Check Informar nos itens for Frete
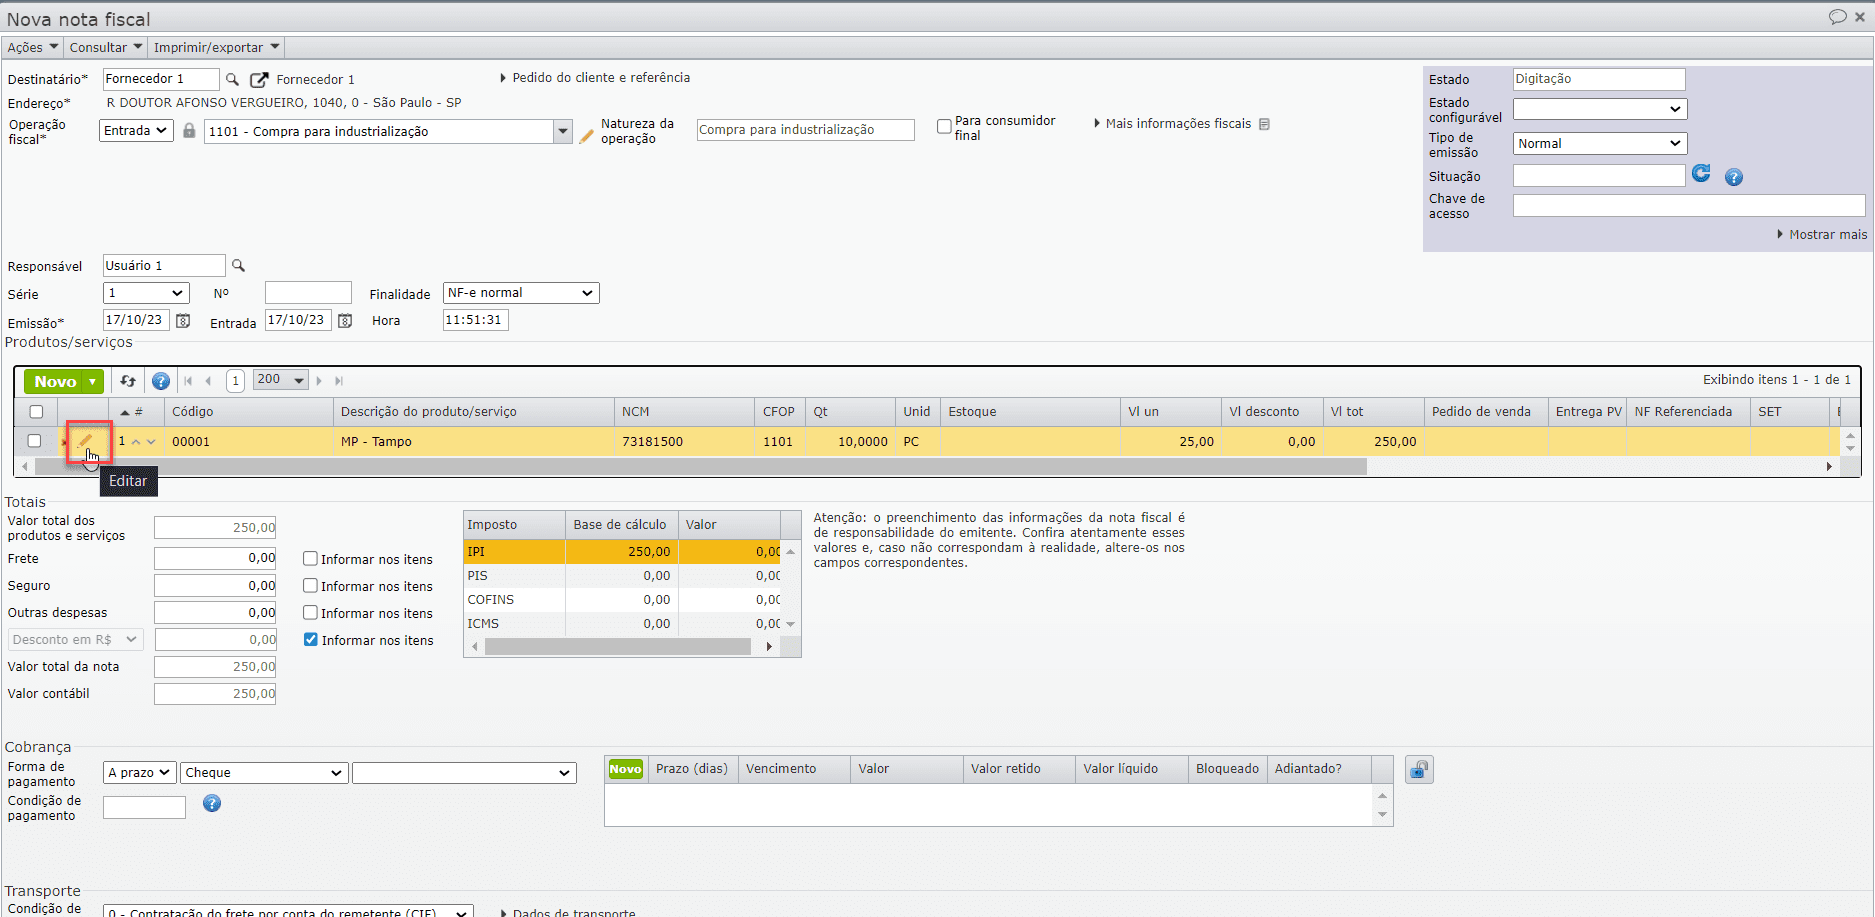 tap(311, 559)
